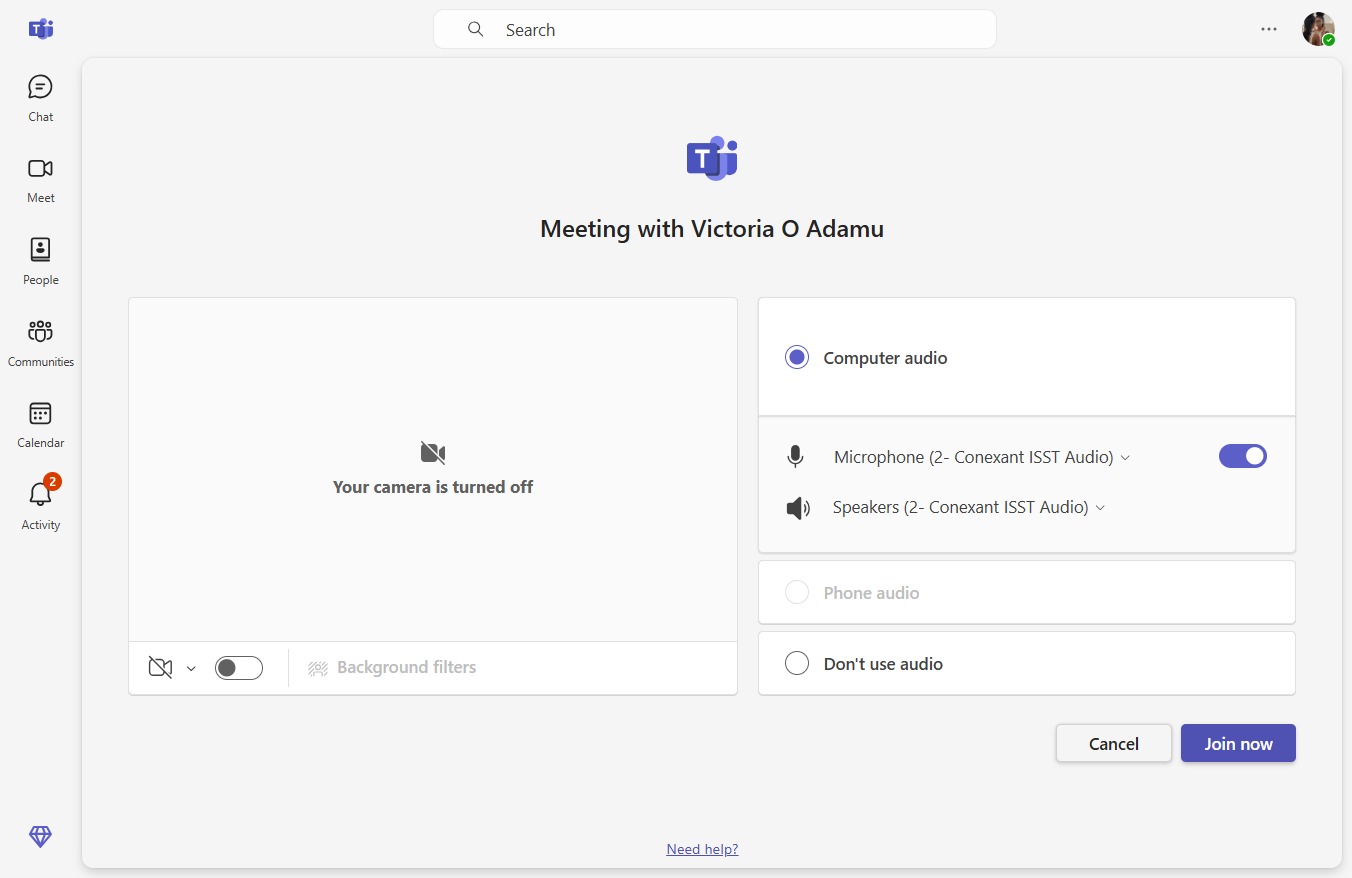Click the premium diamond icon
1352x878 pixels.
41,836
